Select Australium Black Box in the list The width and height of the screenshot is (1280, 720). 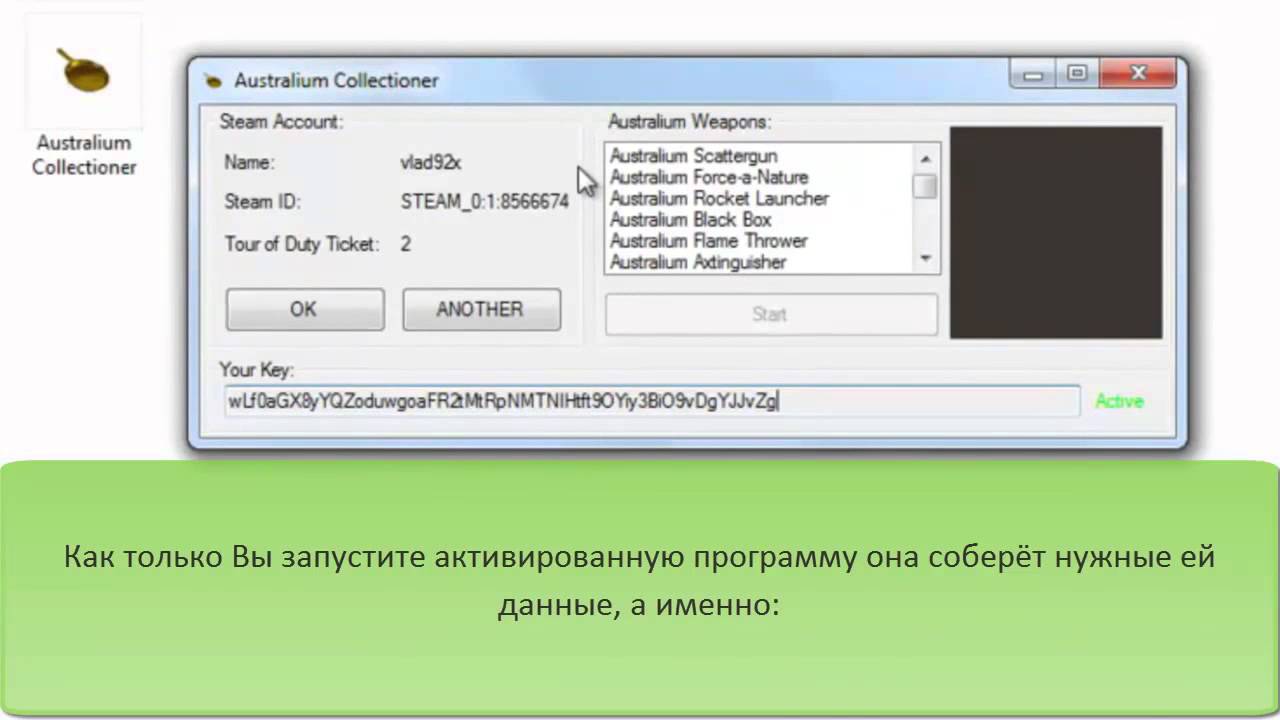point(758,219)
